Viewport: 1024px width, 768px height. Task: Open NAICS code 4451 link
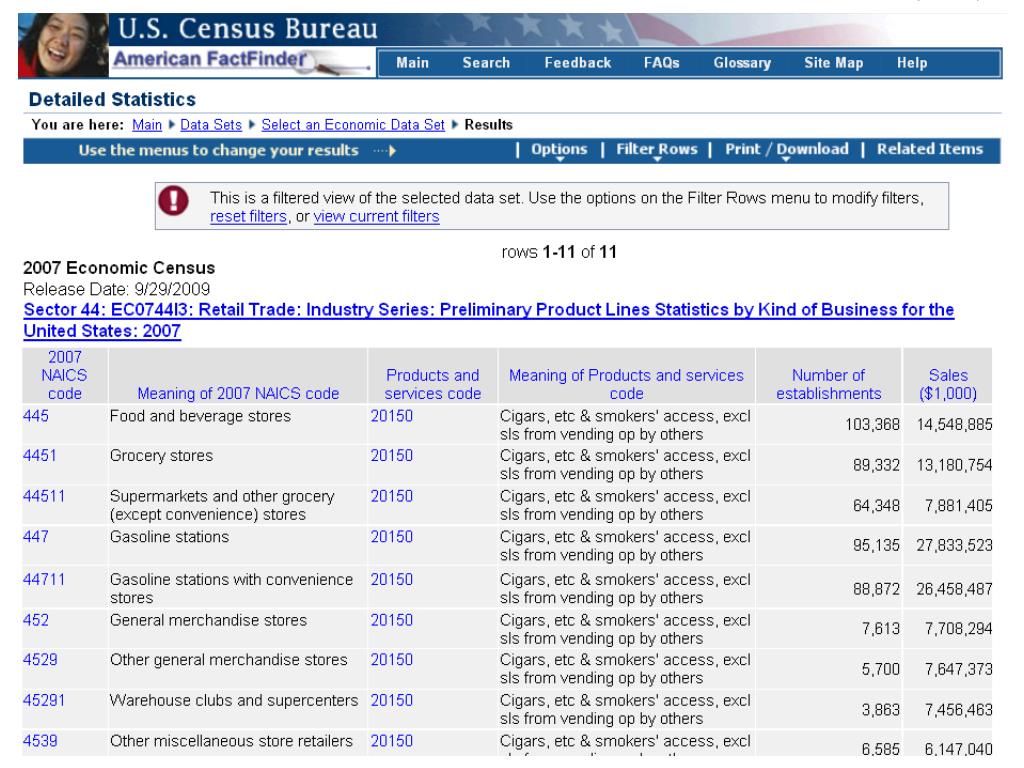(40, 455)
